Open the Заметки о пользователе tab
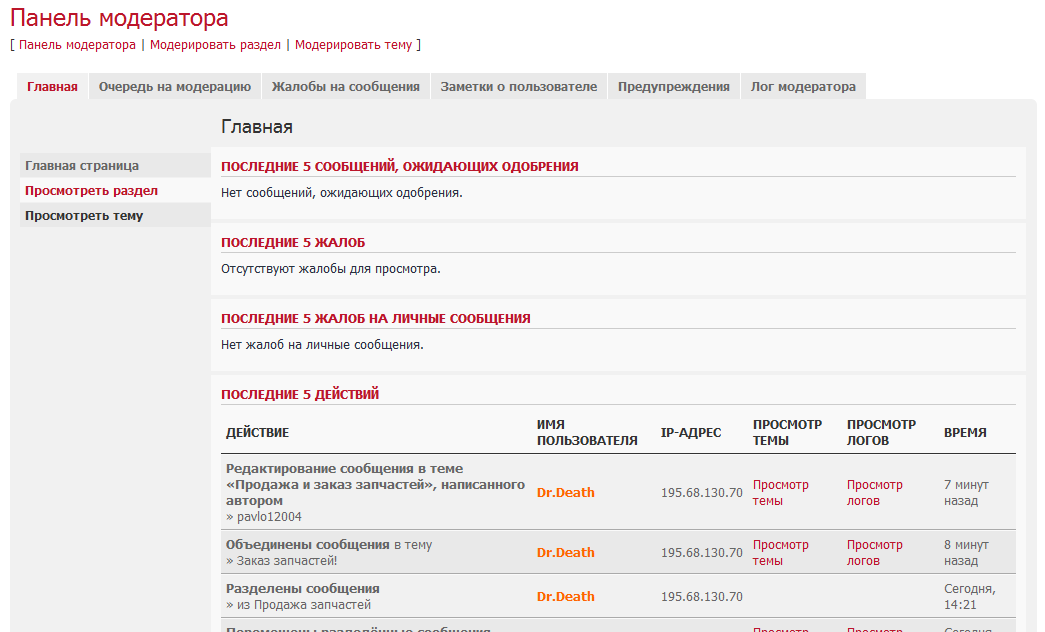Viewport: 1045px width, 632px height. coord(518,87)
